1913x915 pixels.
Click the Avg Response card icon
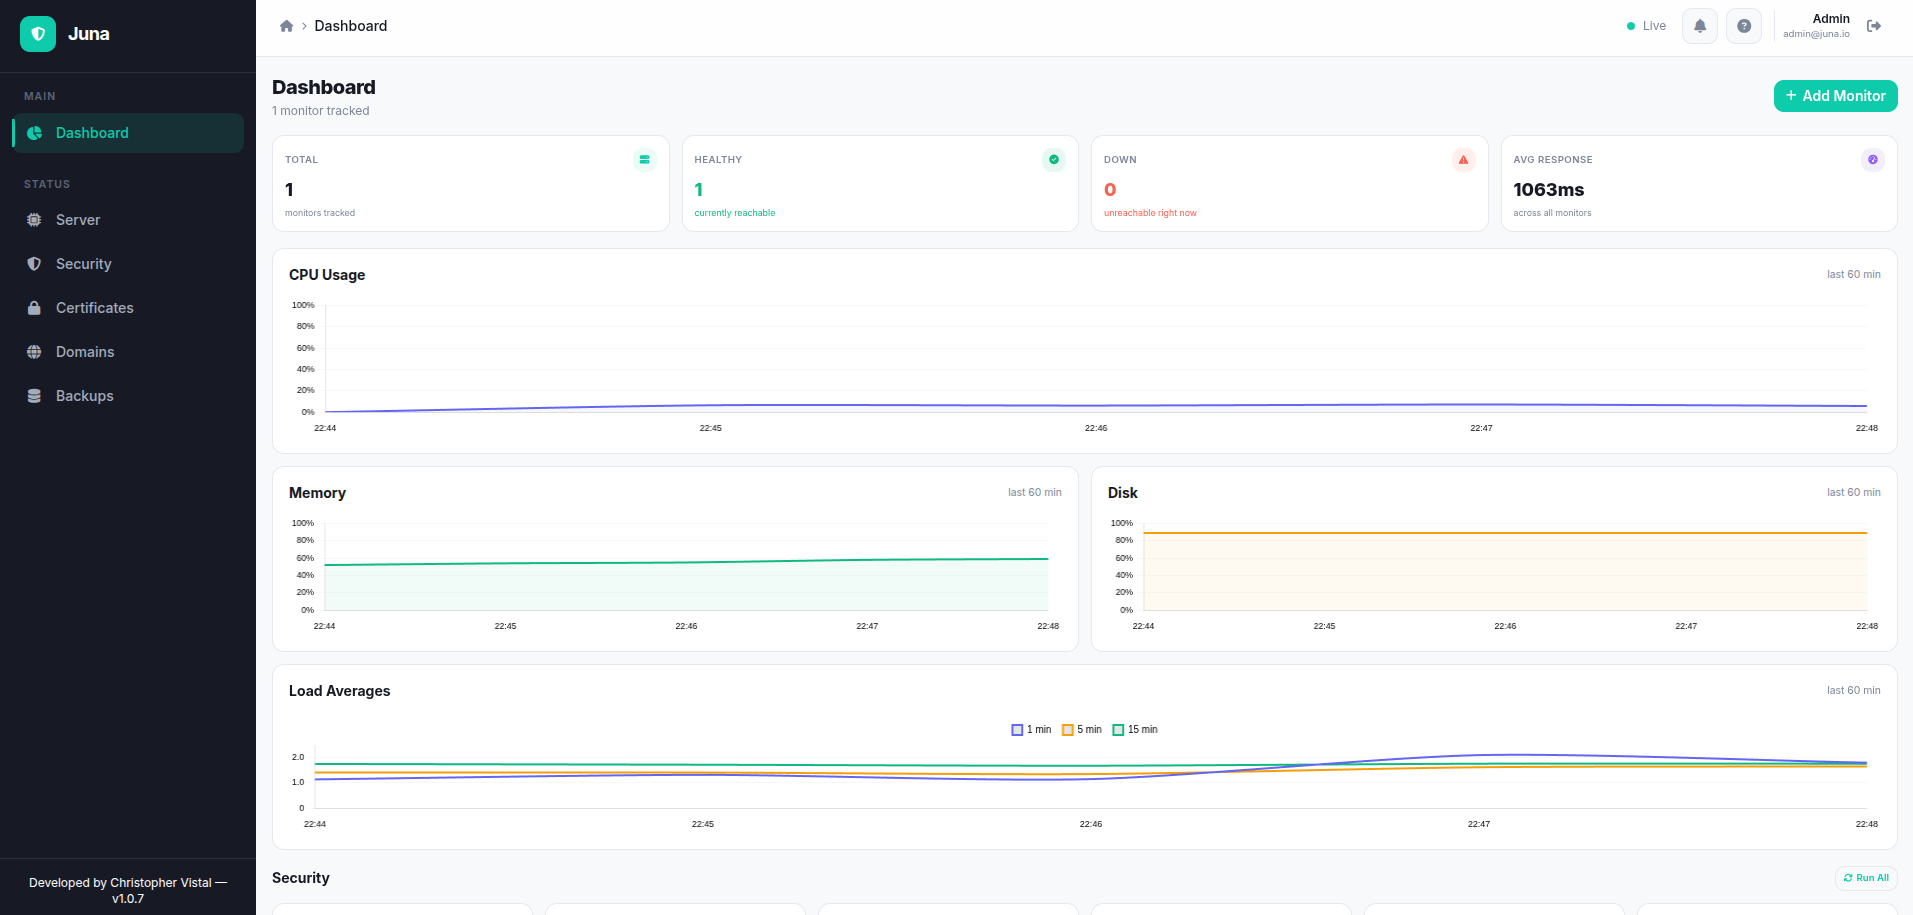pos(1873,160)
